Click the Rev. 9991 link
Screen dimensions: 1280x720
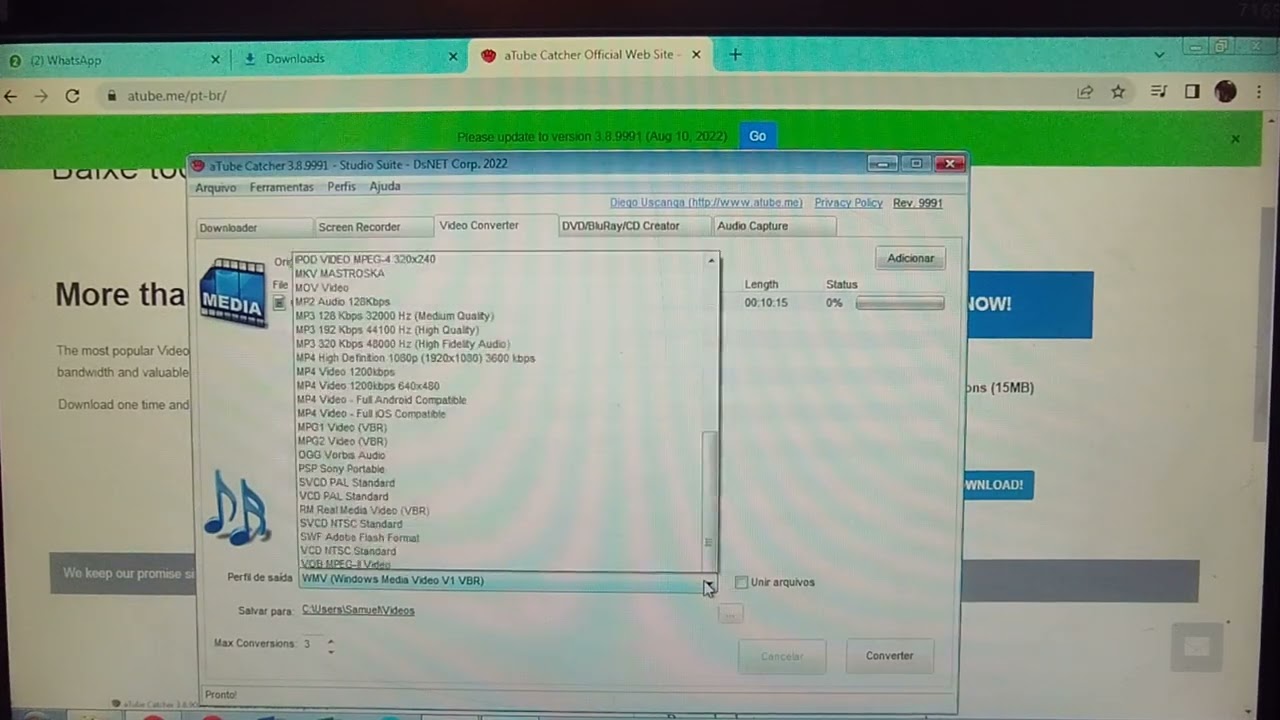coord(918,203)
